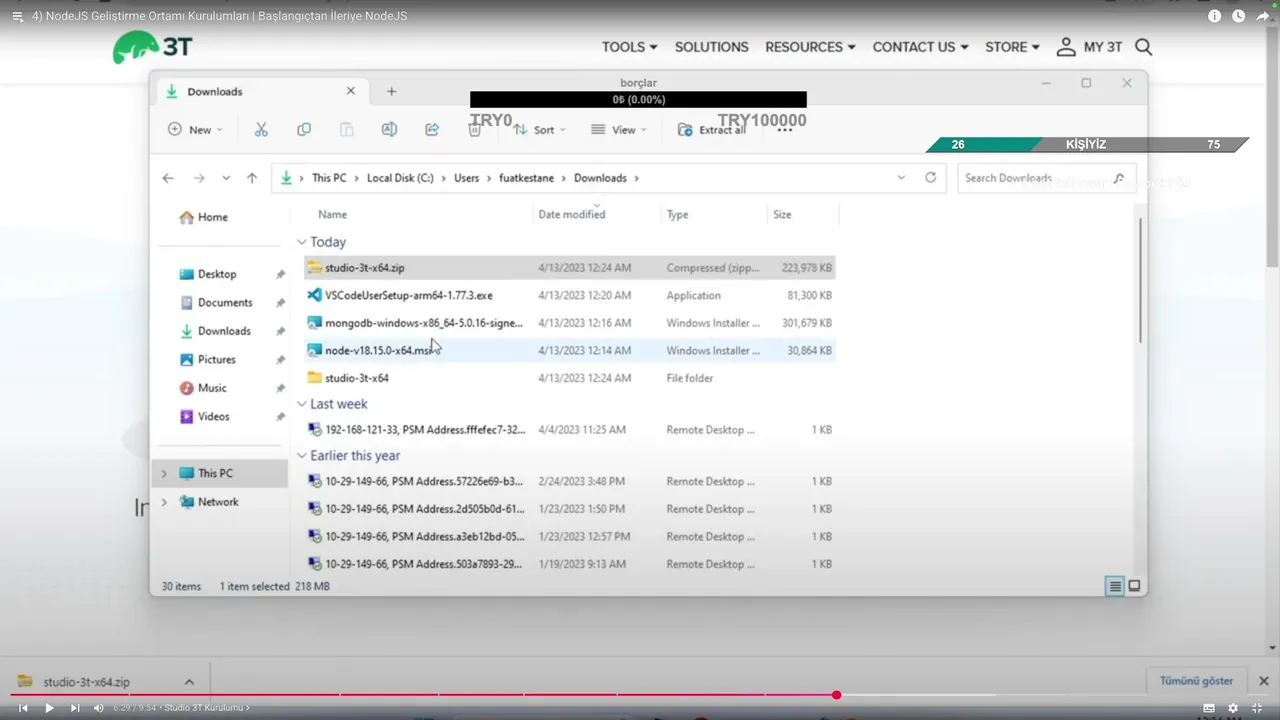
Task: Open the STORE website menu
Action: tap(1012, 47)
